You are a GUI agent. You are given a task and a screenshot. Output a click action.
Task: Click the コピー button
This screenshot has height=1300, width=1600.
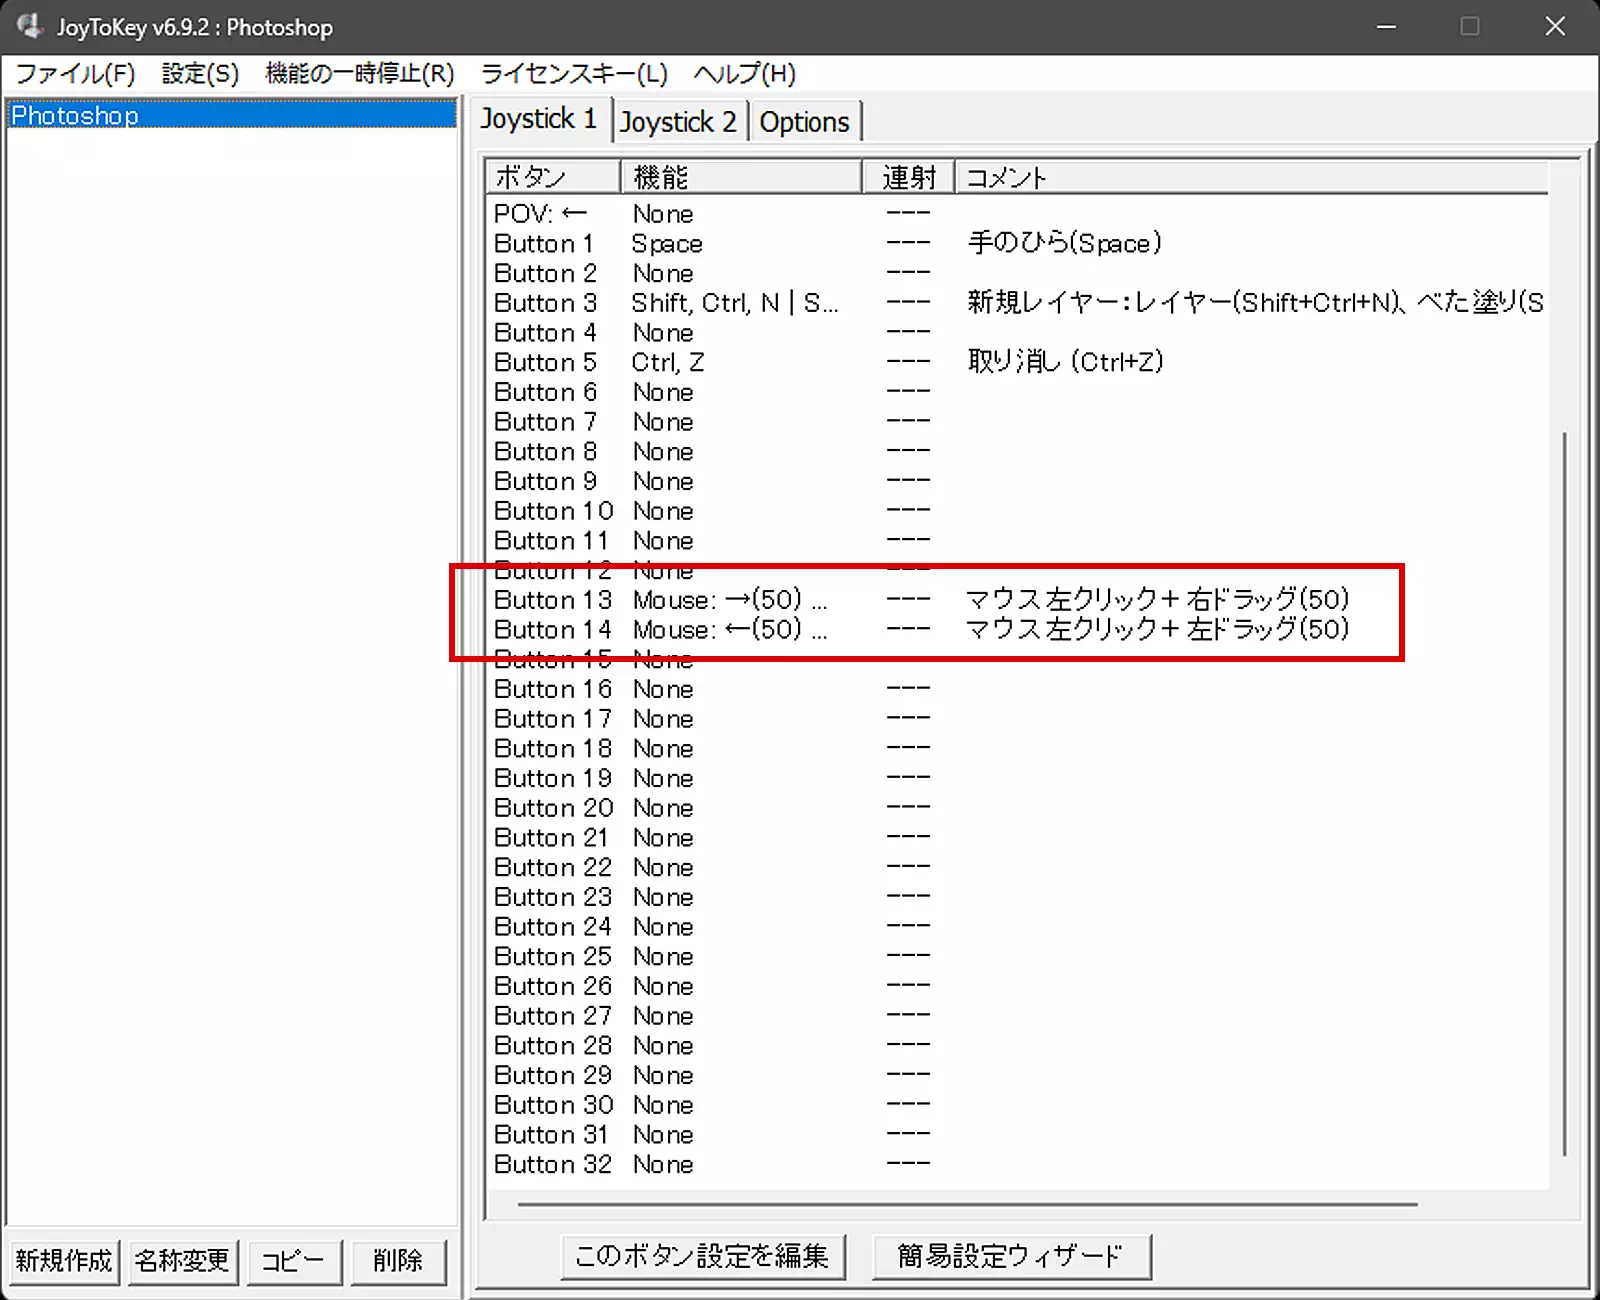point(293,1260)
